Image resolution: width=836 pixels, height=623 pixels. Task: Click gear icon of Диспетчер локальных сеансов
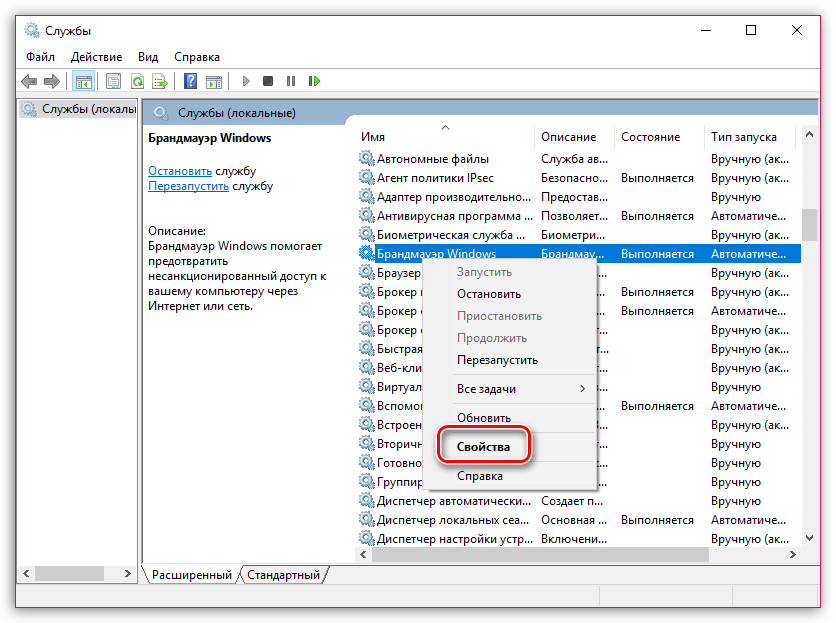(x=366, y=520)
